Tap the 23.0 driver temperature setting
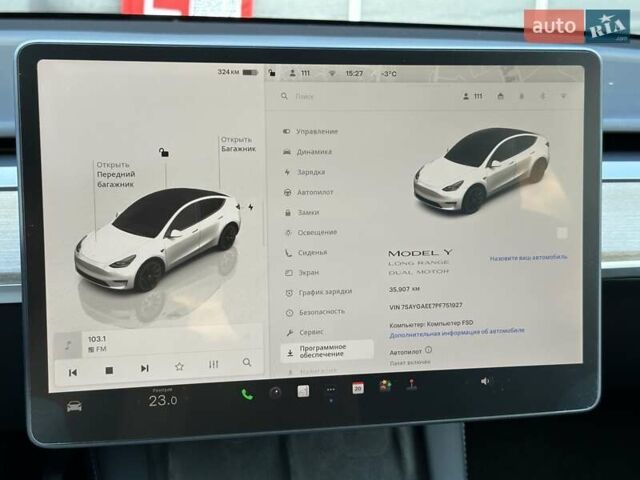Screen dimensions: 640x480 [162, 400]
